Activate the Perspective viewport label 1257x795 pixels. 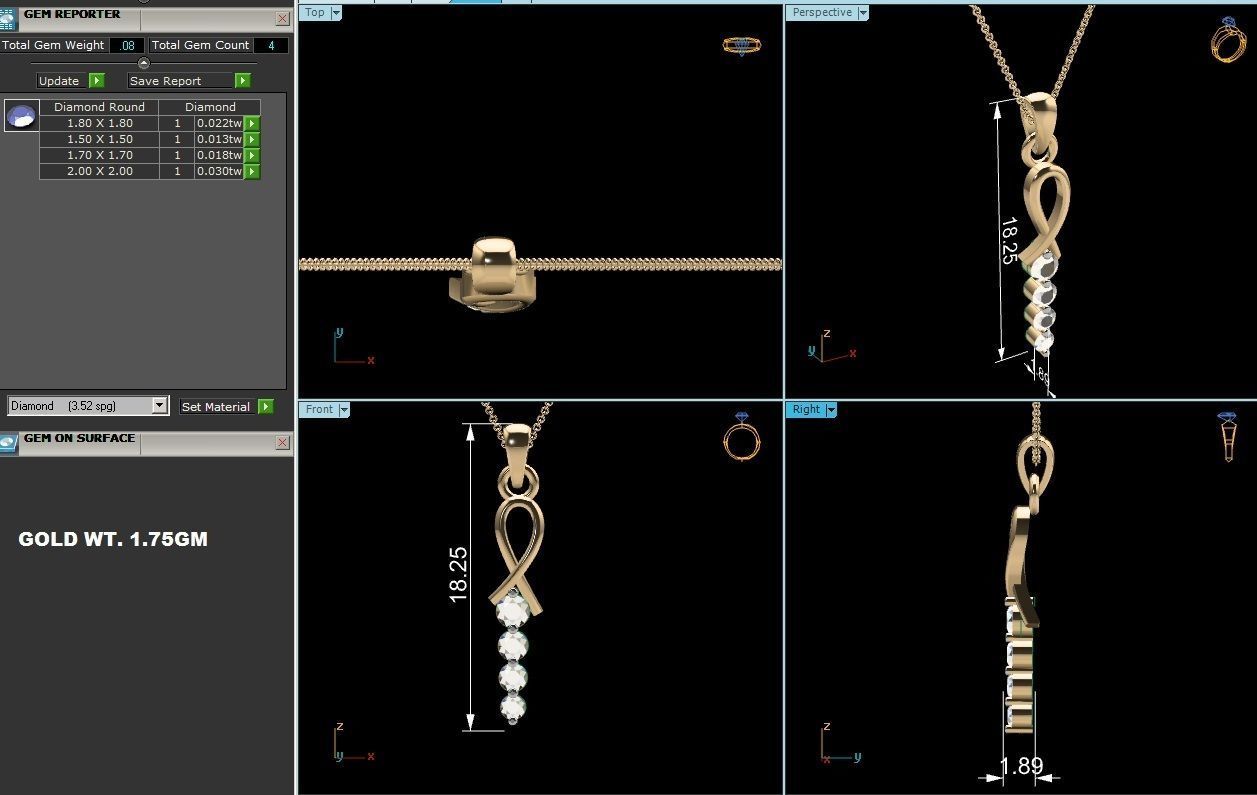tap(822, 13)
